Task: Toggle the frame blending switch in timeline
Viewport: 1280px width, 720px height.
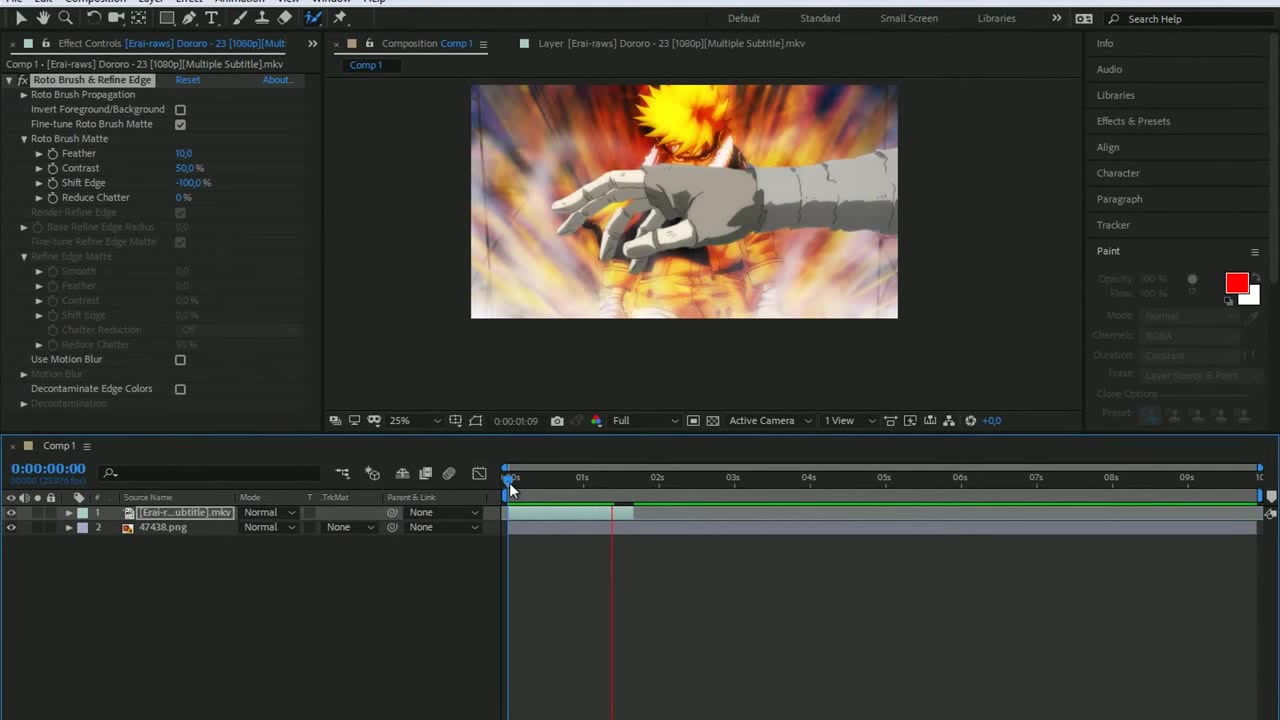Action: (425, 473)
